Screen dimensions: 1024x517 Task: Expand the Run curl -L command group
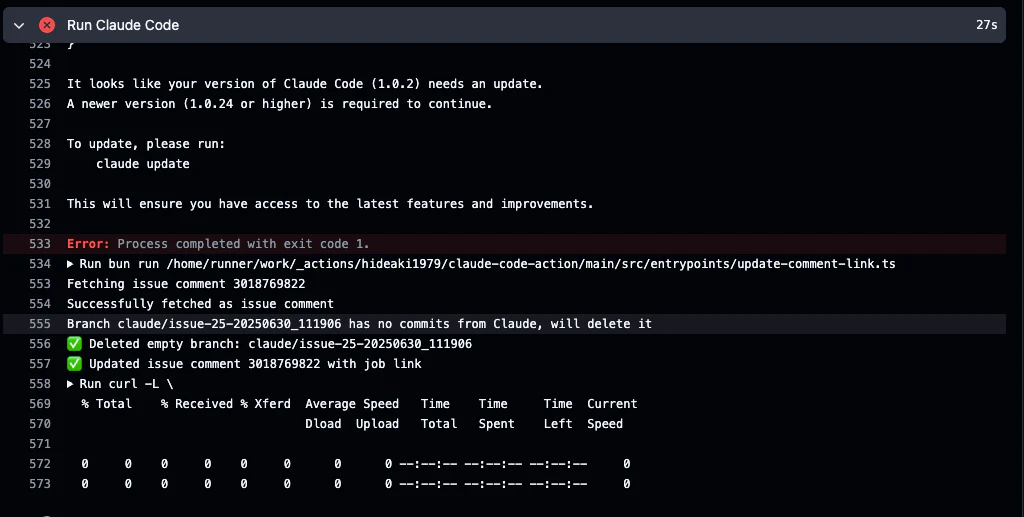coord(70,384)
